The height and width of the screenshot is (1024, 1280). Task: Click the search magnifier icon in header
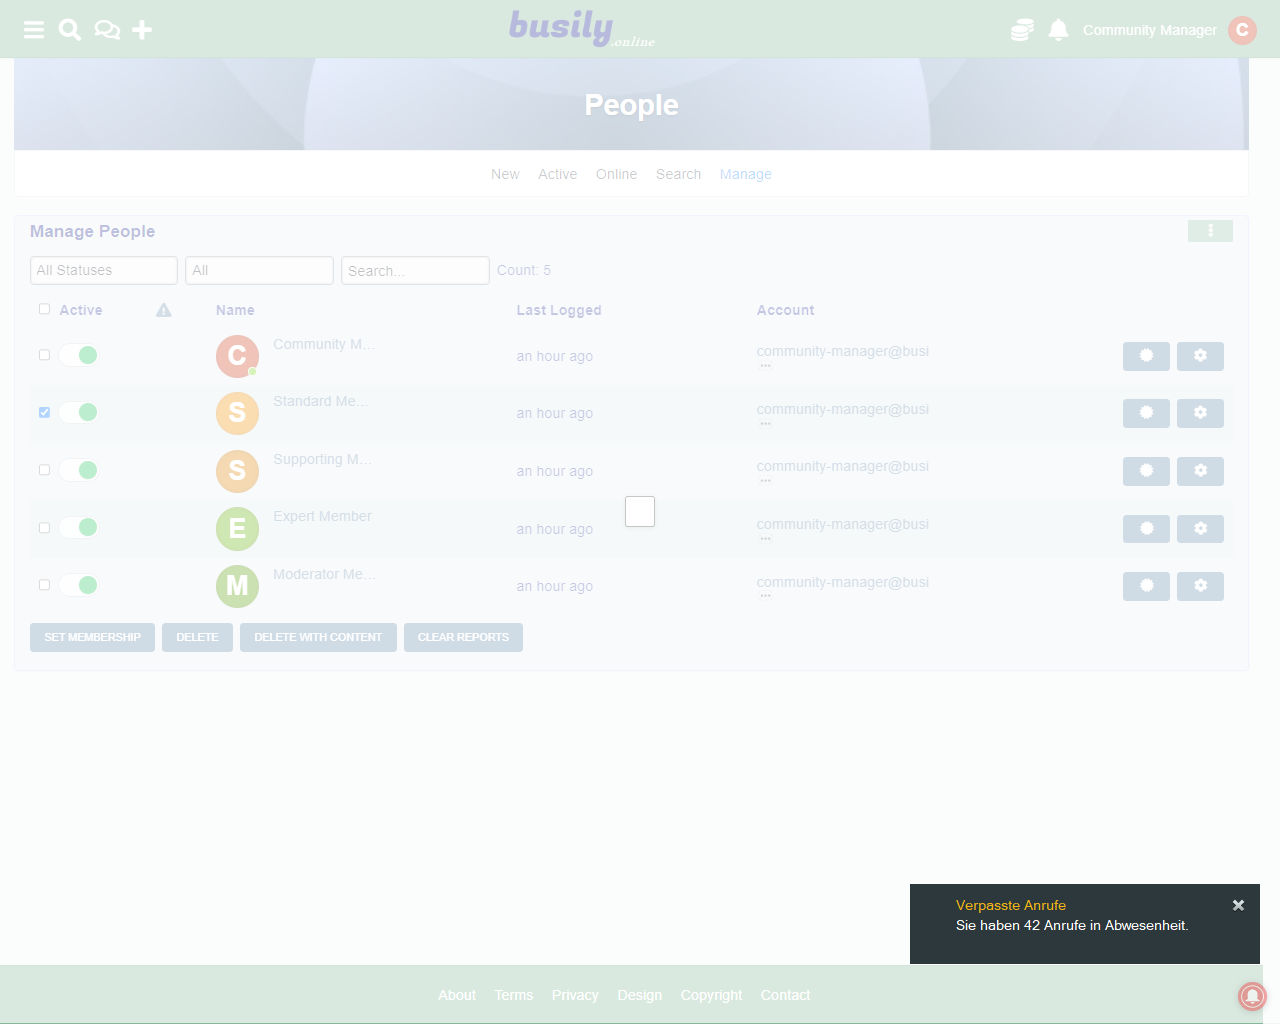pyautogui.click(x=70, y=30)
